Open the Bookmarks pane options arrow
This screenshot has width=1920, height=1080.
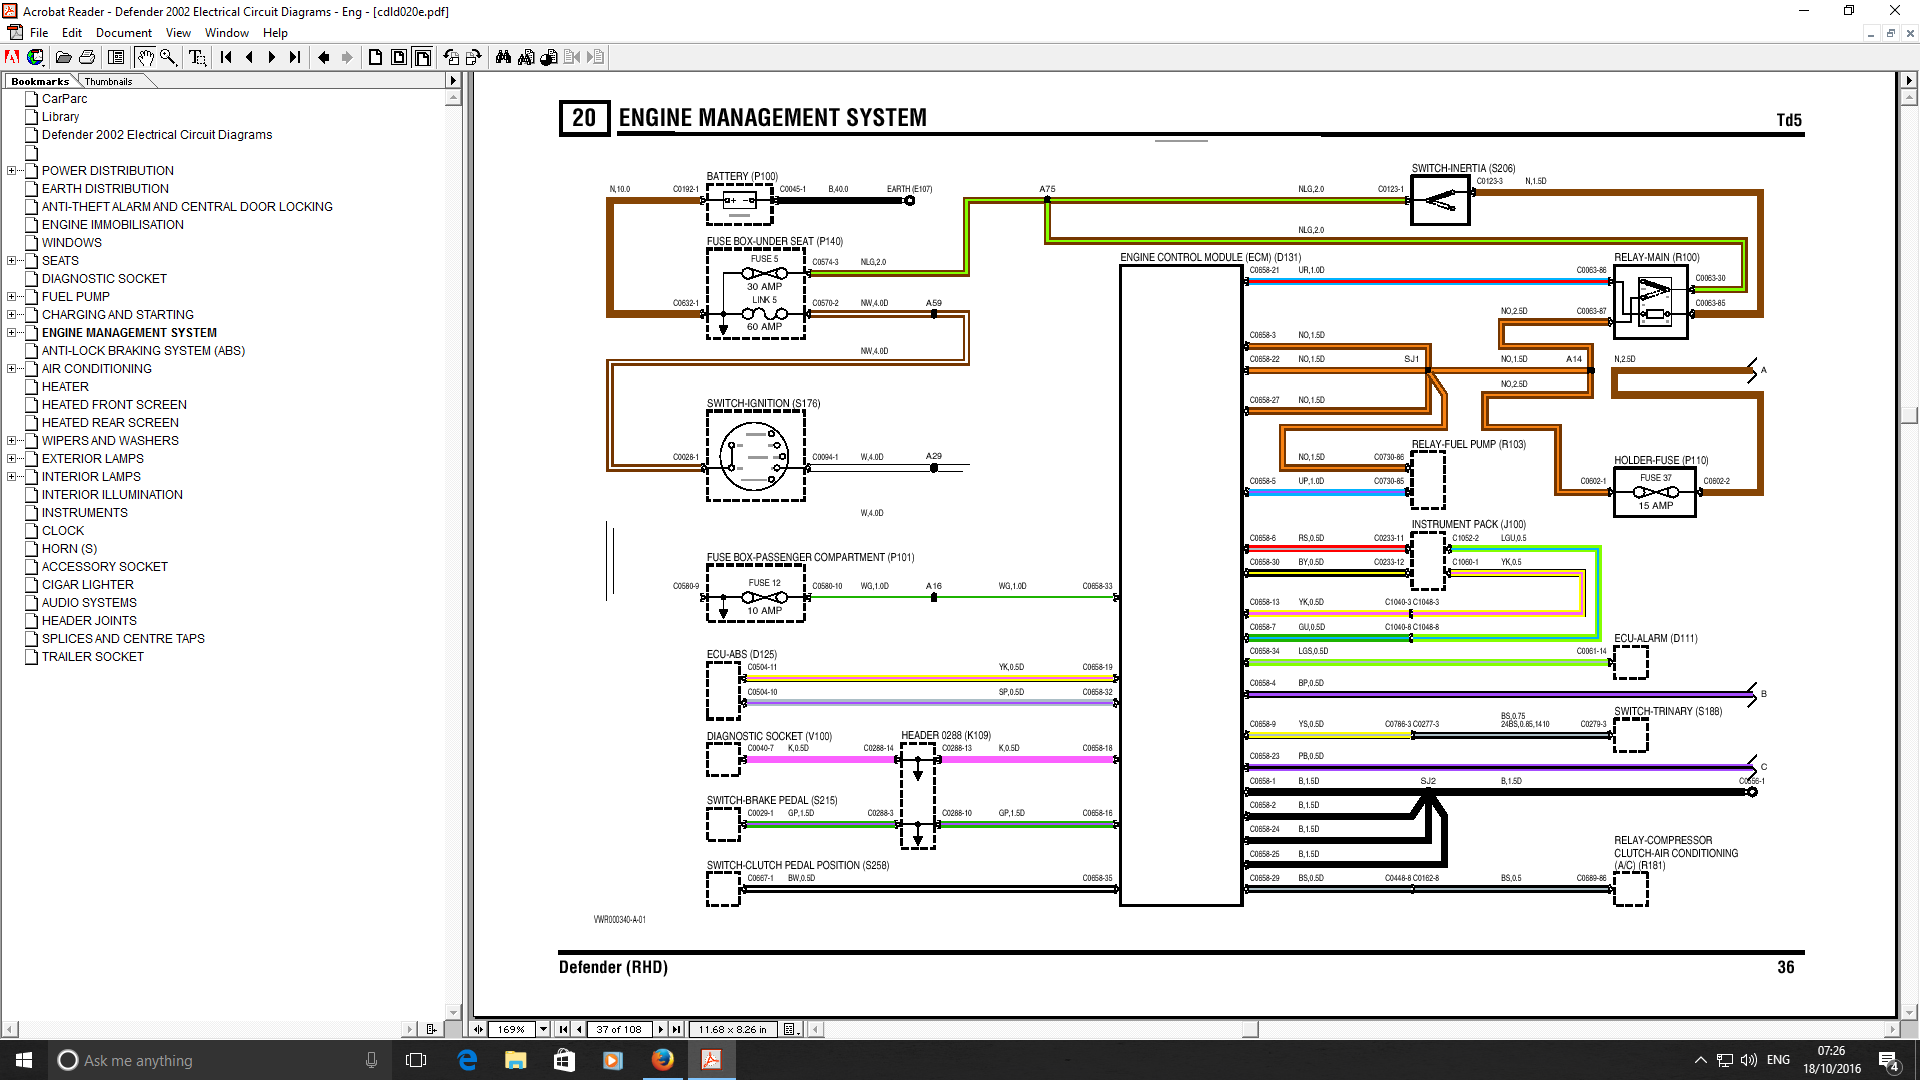[453, 81]
